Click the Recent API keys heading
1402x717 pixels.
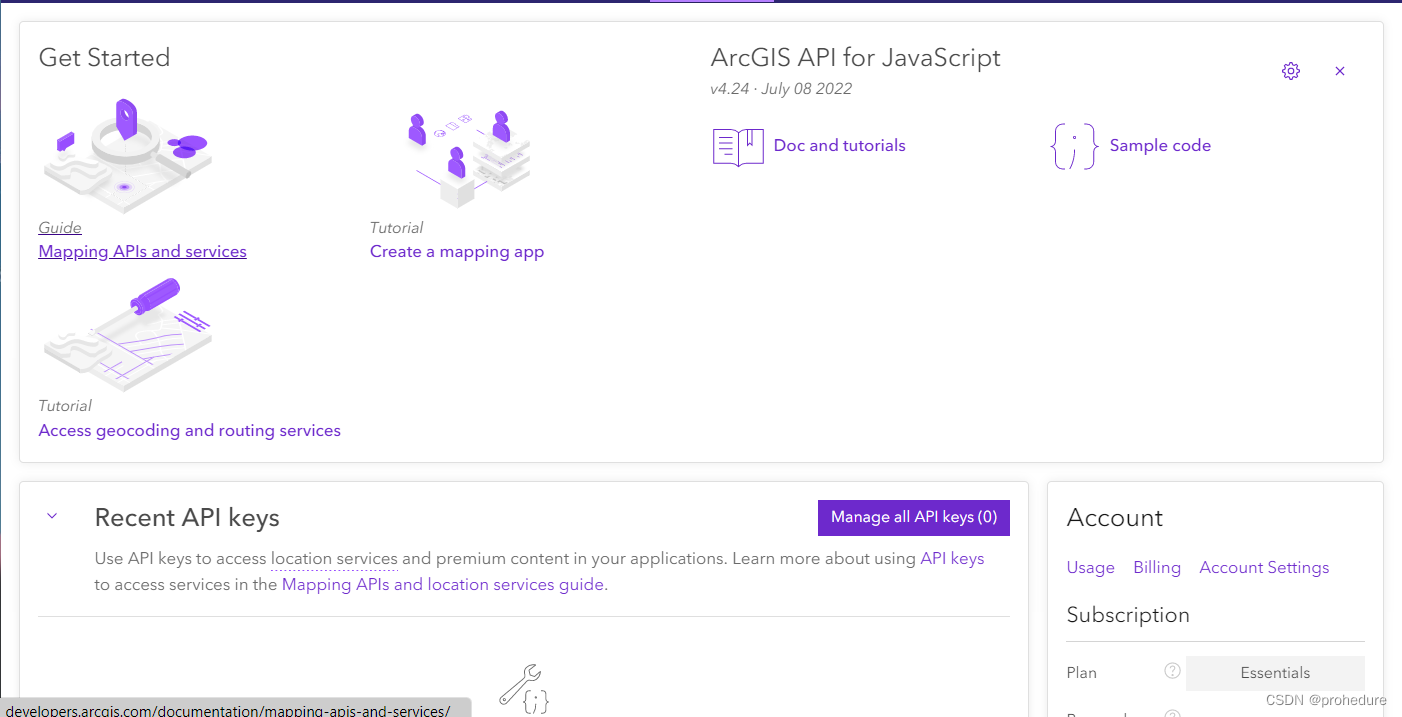[187, 517]
